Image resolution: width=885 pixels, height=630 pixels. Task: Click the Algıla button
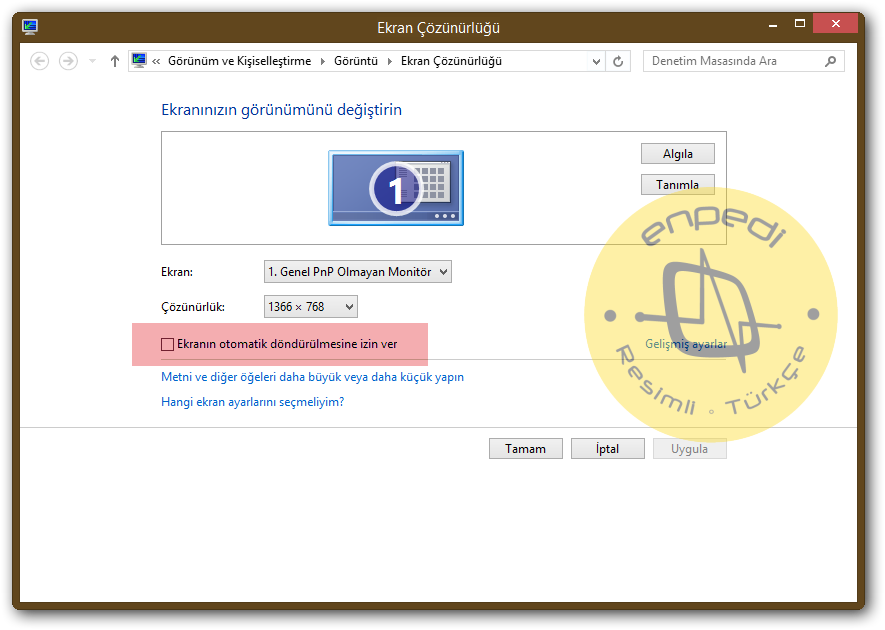tap(677, 154)
